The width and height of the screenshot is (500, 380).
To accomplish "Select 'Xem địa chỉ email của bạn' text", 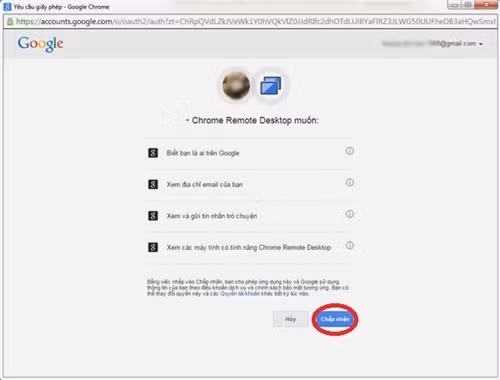I will point(205,184).
